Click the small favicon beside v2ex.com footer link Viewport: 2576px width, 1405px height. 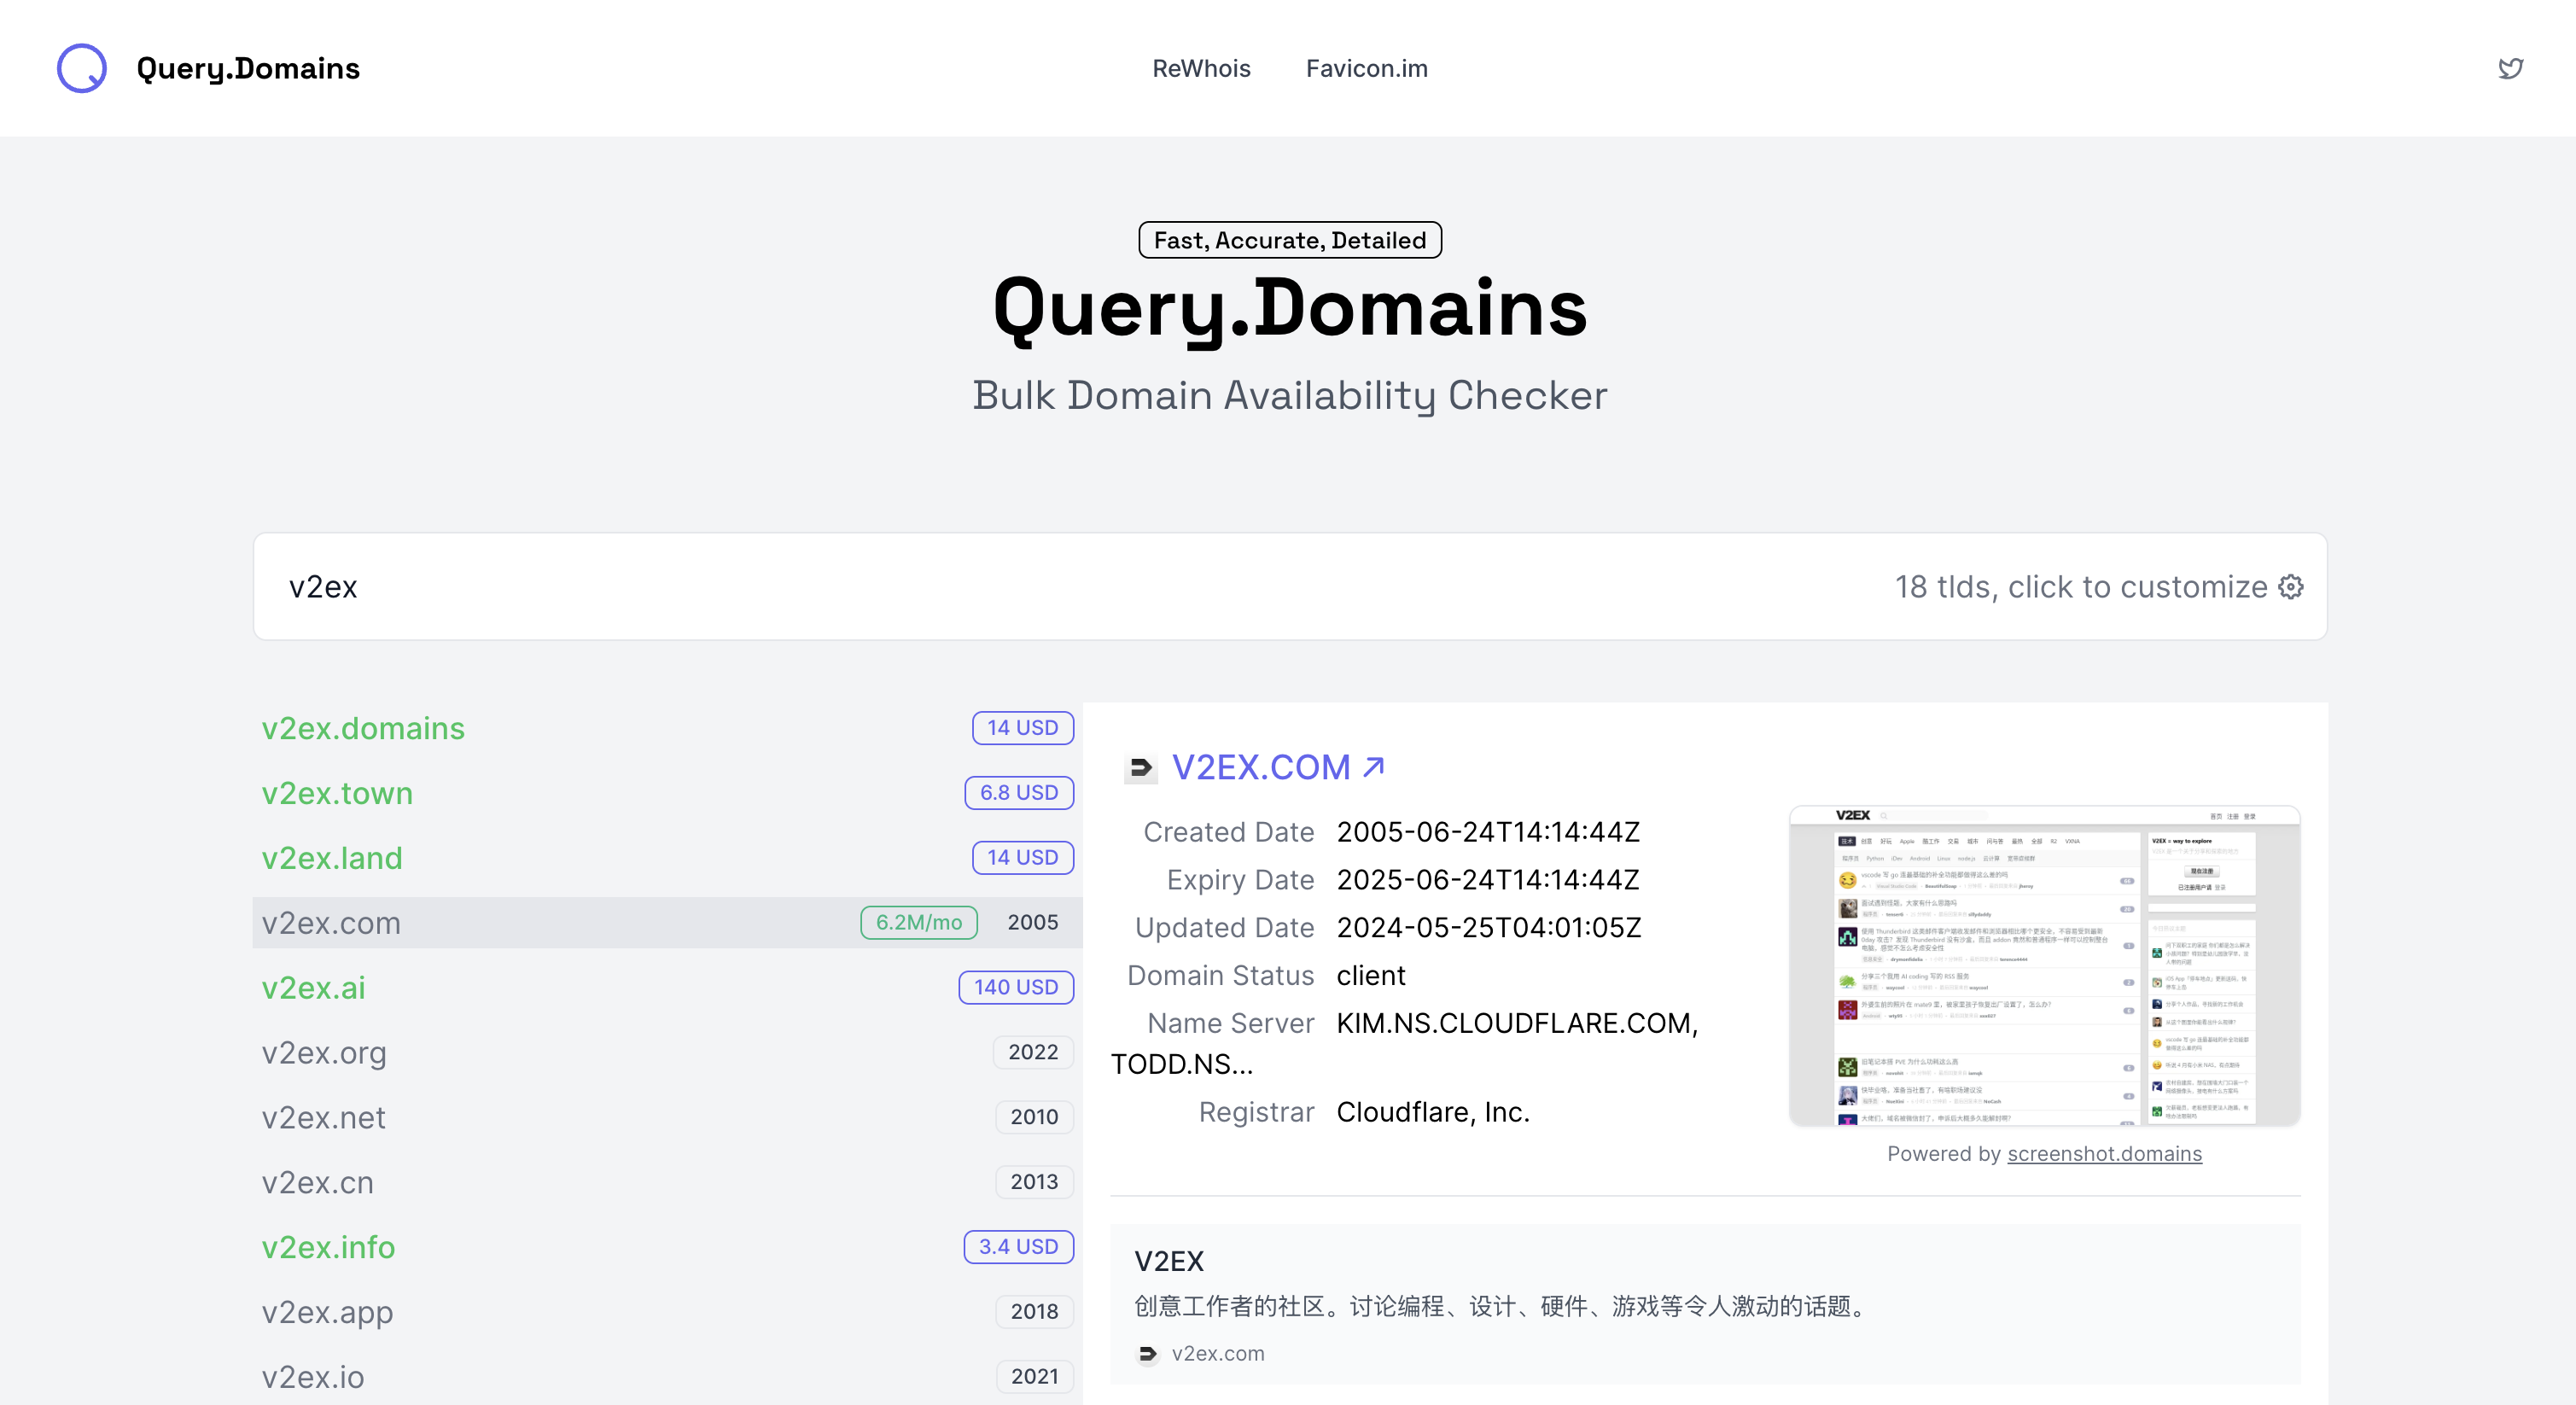coord(1147,1354)
